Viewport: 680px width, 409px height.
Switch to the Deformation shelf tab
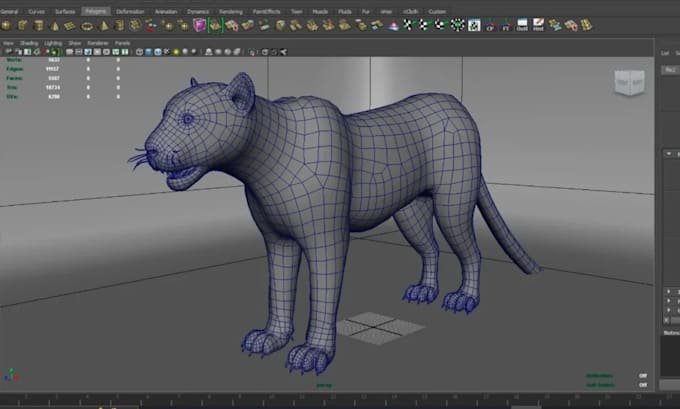click(130, 12)
